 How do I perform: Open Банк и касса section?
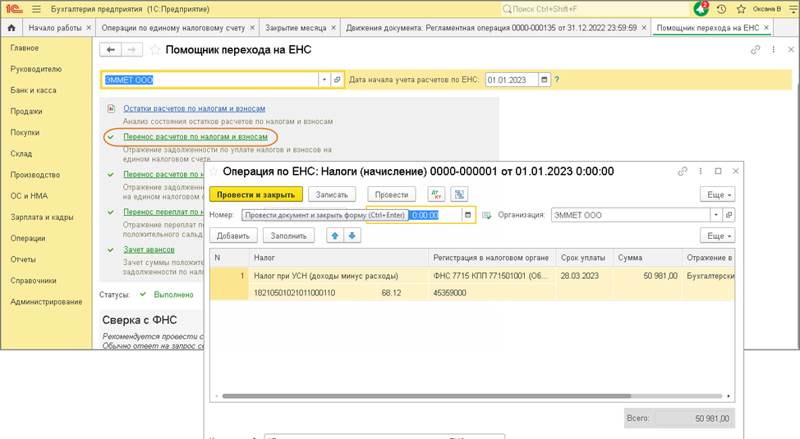[x=33, y=90]
